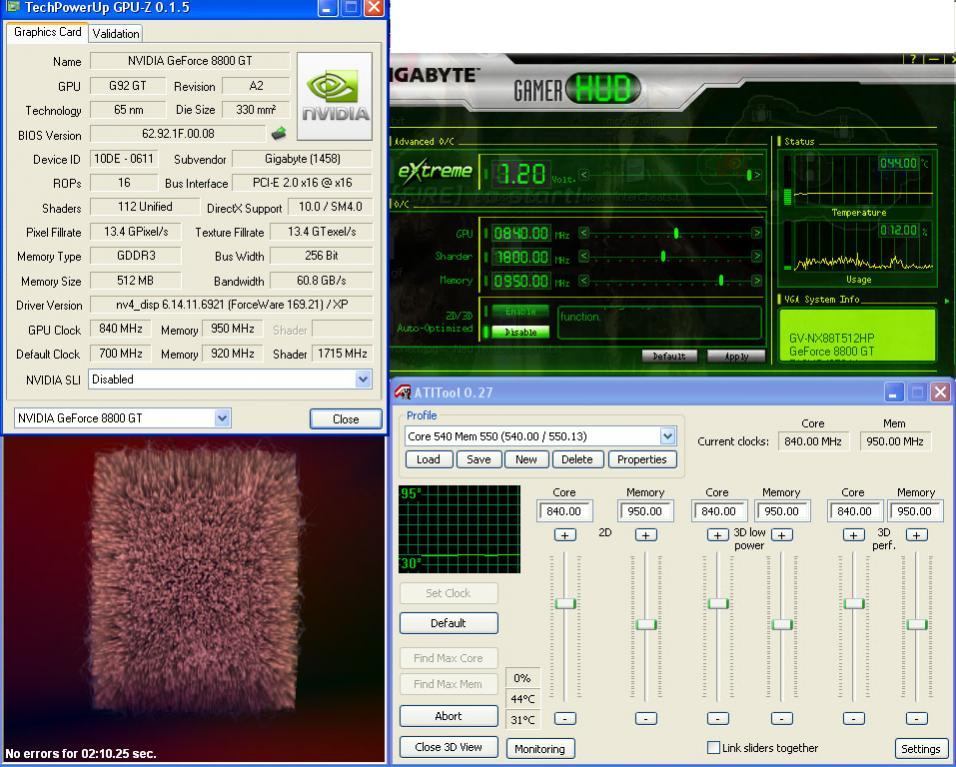Turn on Enable for 2D/3D Auto-Optimized
956x767 pixels.
tap(520, 311)
